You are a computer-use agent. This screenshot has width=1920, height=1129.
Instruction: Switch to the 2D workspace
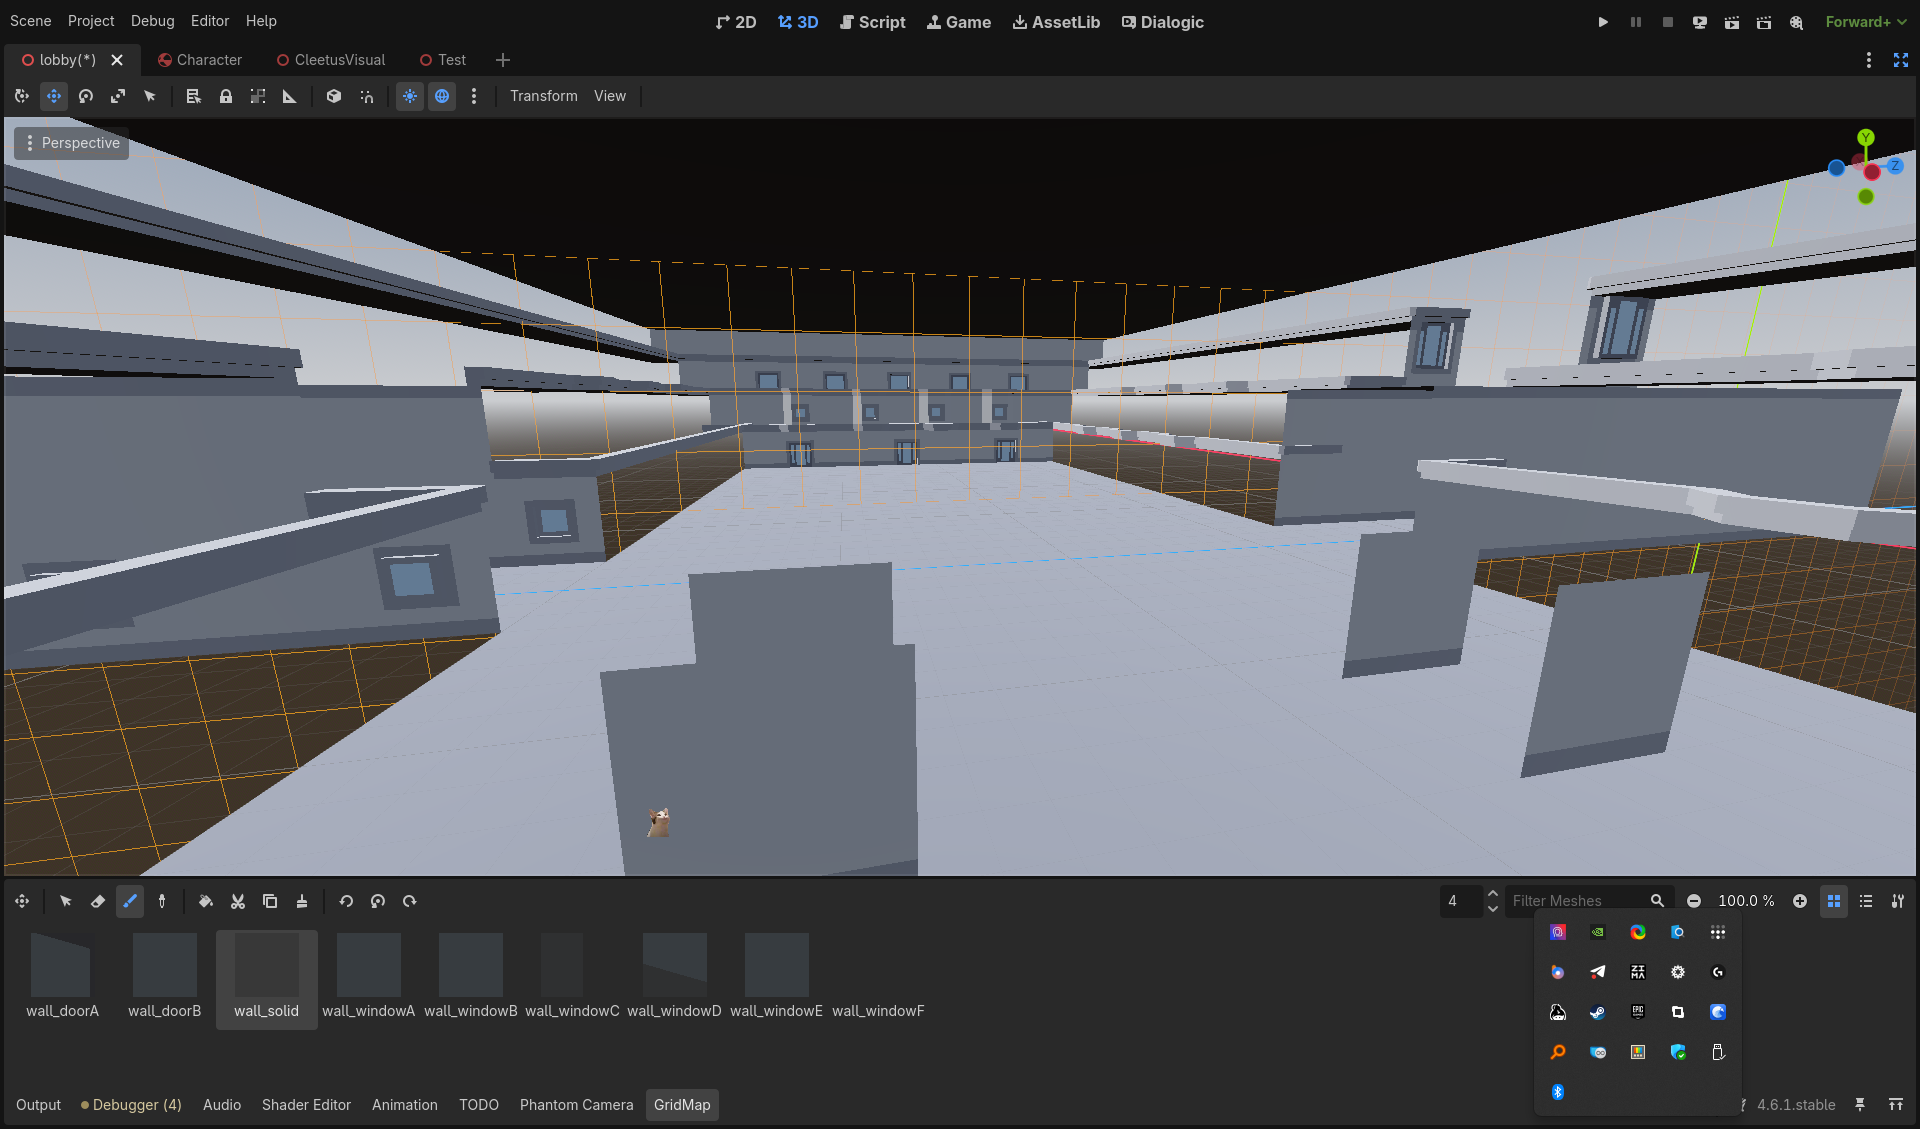coord(737,22)
